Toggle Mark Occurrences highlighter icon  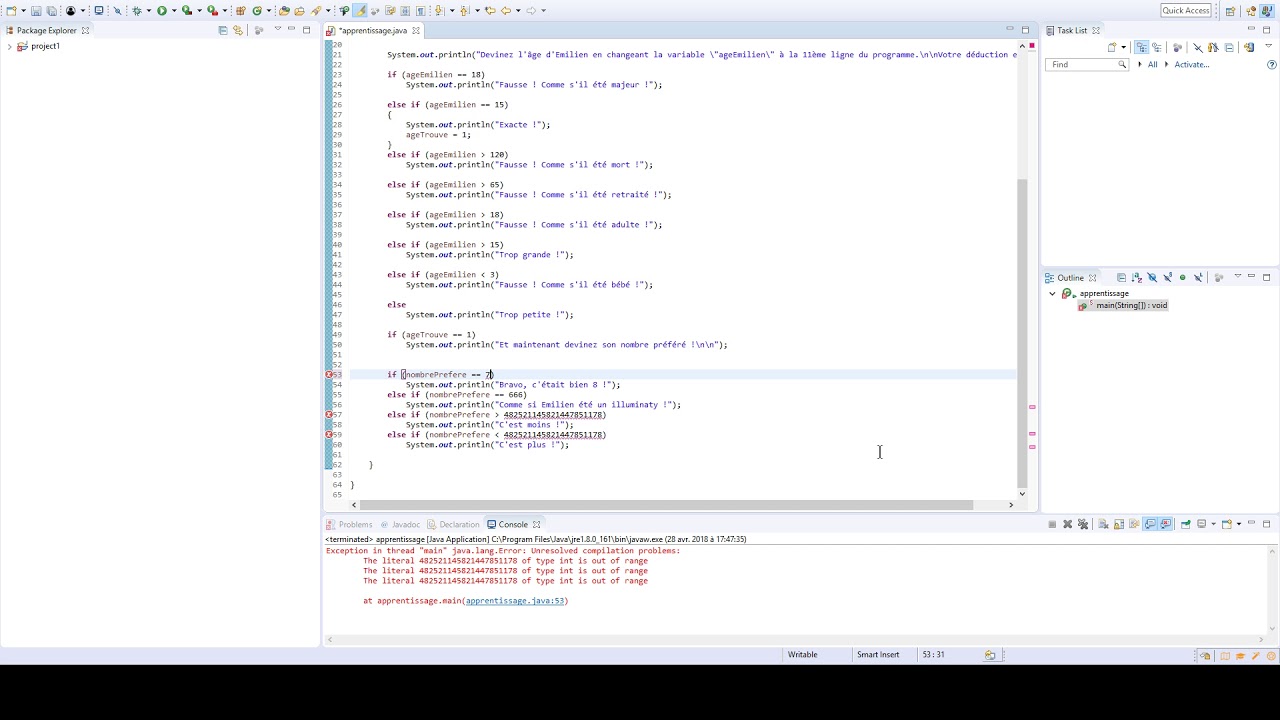click(360, 11)
